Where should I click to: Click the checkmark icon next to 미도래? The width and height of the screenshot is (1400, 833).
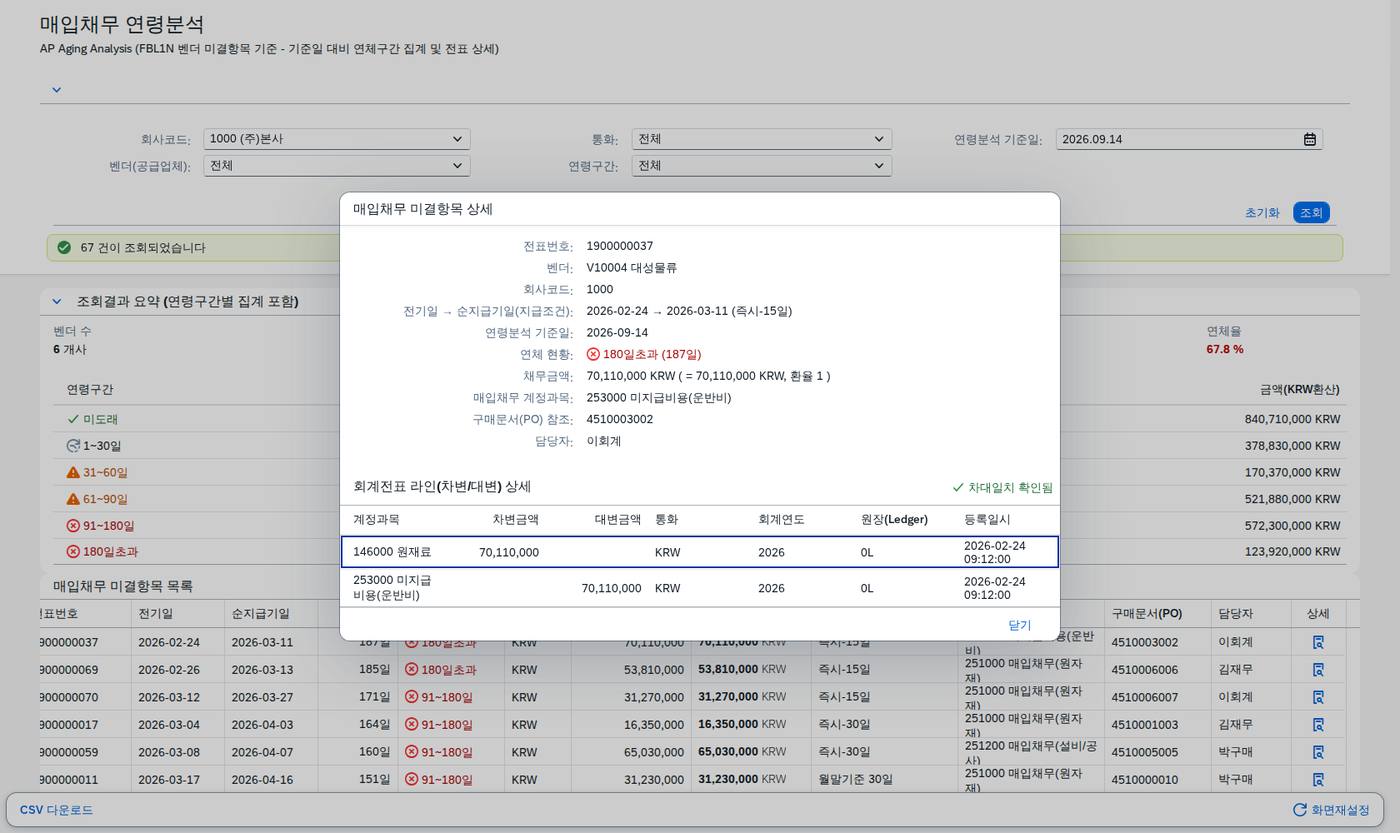(x=73, y=419)
